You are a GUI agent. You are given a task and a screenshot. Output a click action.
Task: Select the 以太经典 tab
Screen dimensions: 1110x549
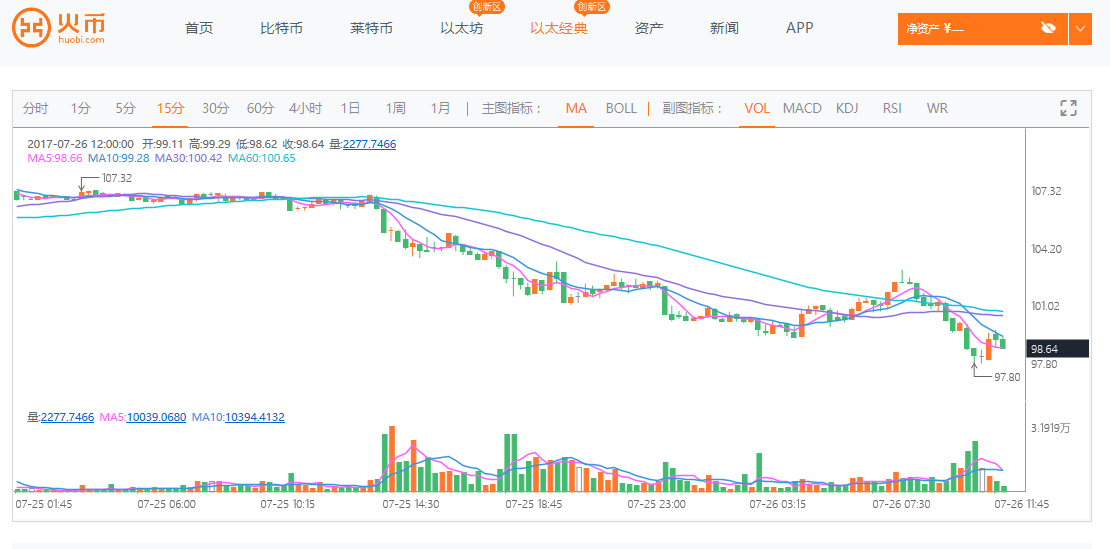(x=559, y=28)
